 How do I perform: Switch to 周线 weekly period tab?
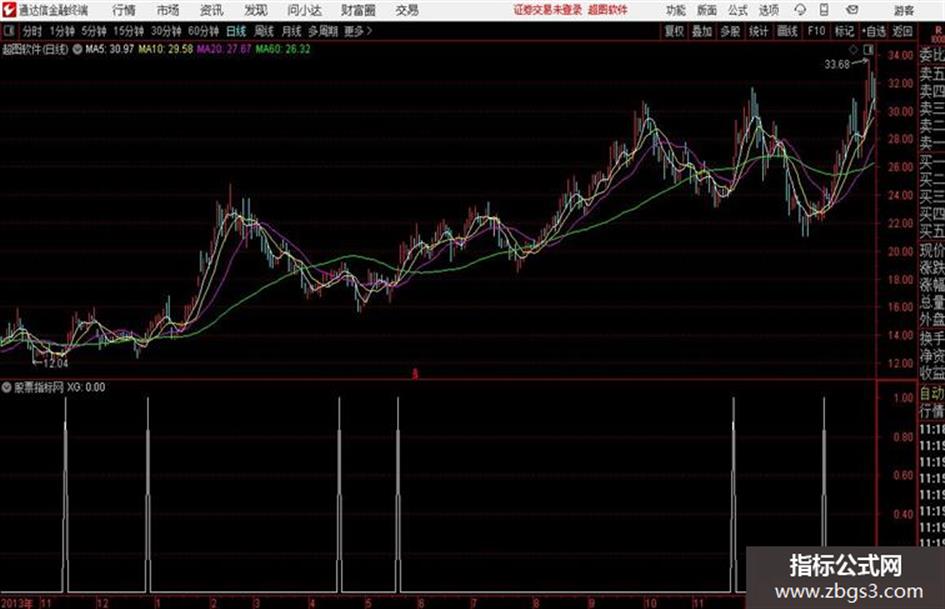tap(264, 31)
